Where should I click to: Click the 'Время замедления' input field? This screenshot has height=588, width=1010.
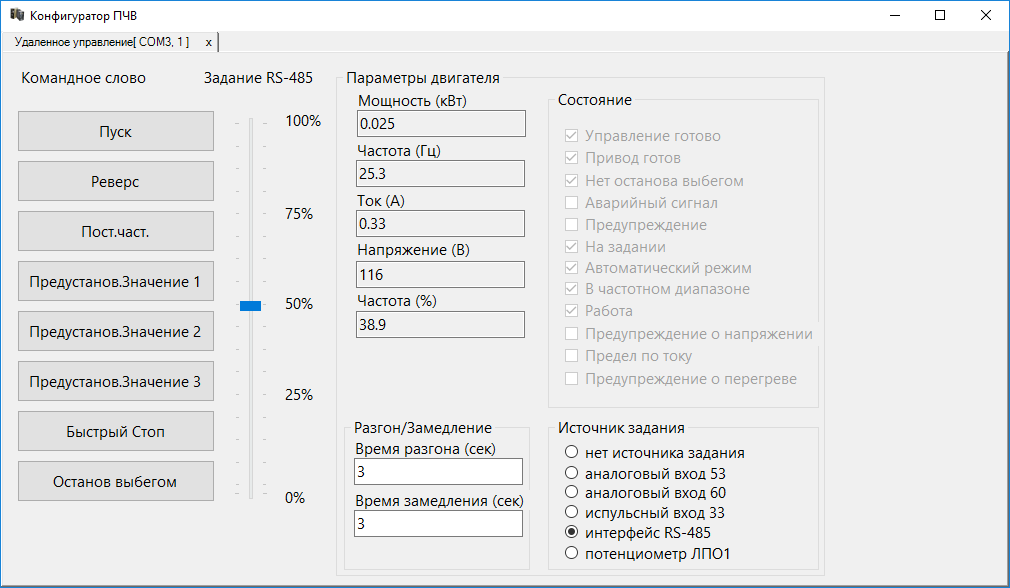(438, 524)
